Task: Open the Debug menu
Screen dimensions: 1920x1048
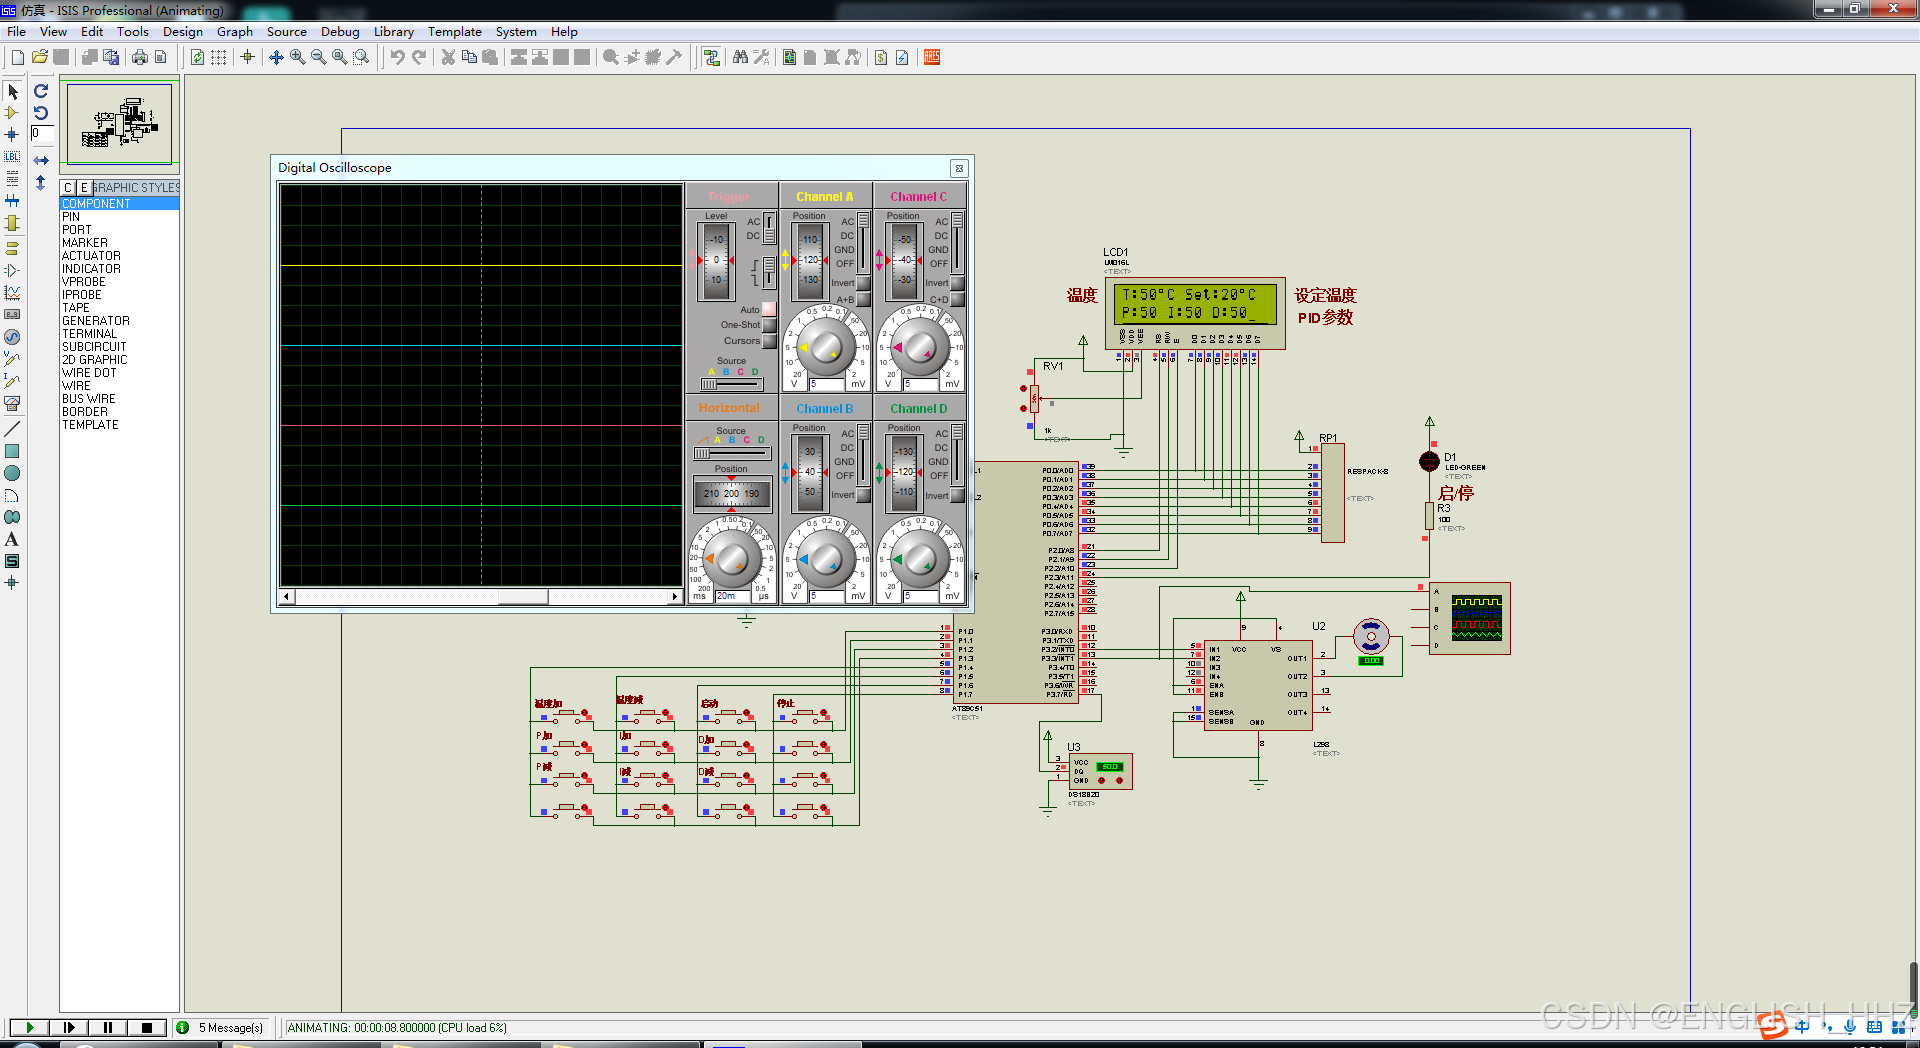Action: pyautogui.click(x=340, y=32)
